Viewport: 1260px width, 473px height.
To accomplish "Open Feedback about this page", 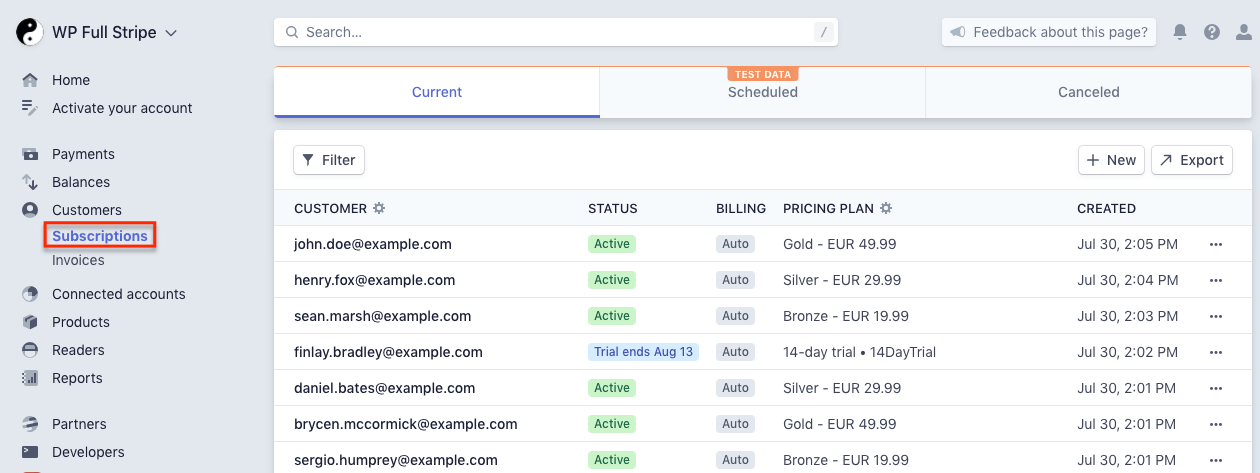I will coord(1049,32).
